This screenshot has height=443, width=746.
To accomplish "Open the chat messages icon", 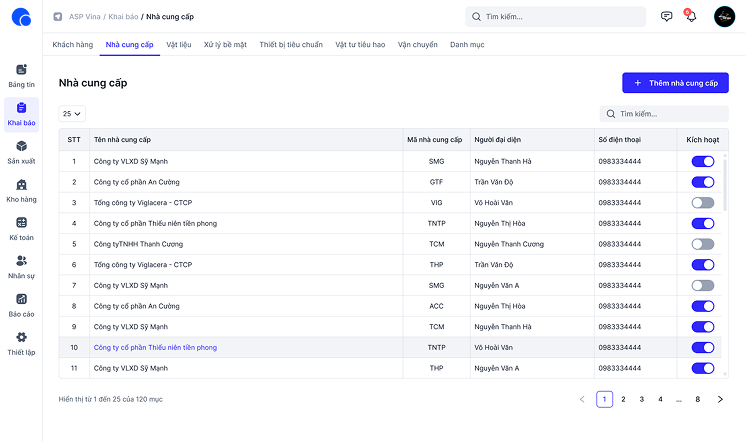I will click(x=667, y=17).
